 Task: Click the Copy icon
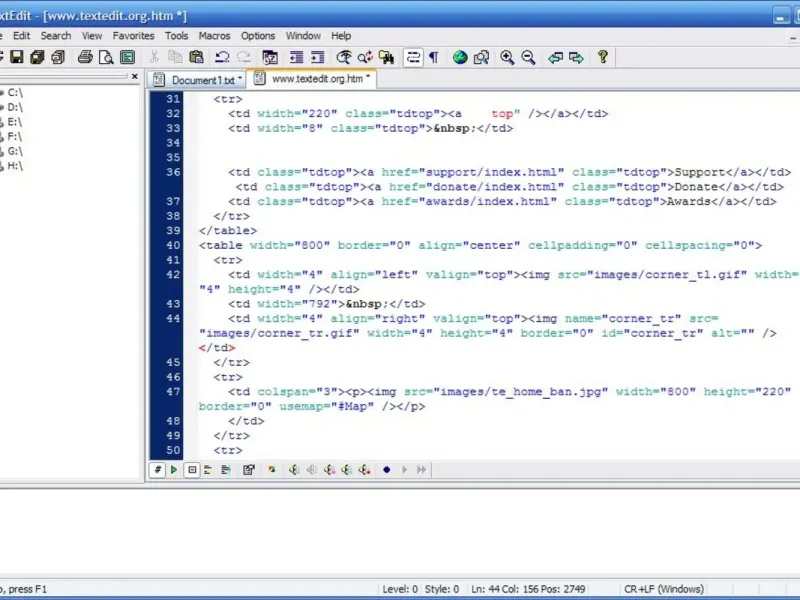(x=175, y=57)
